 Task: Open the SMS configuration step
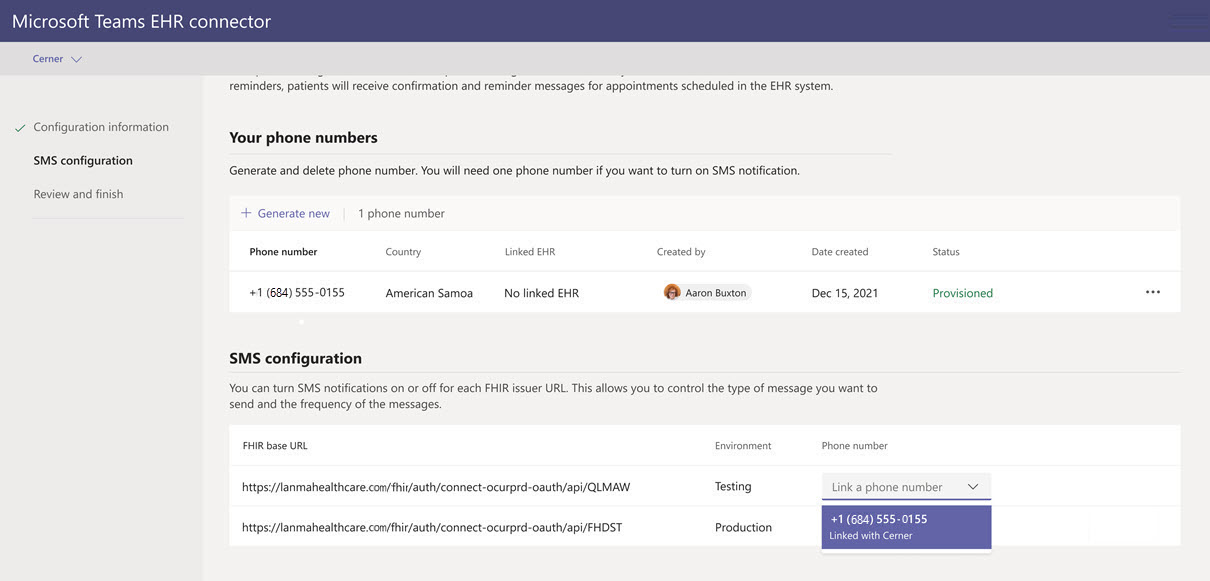(x=83, y=160)
